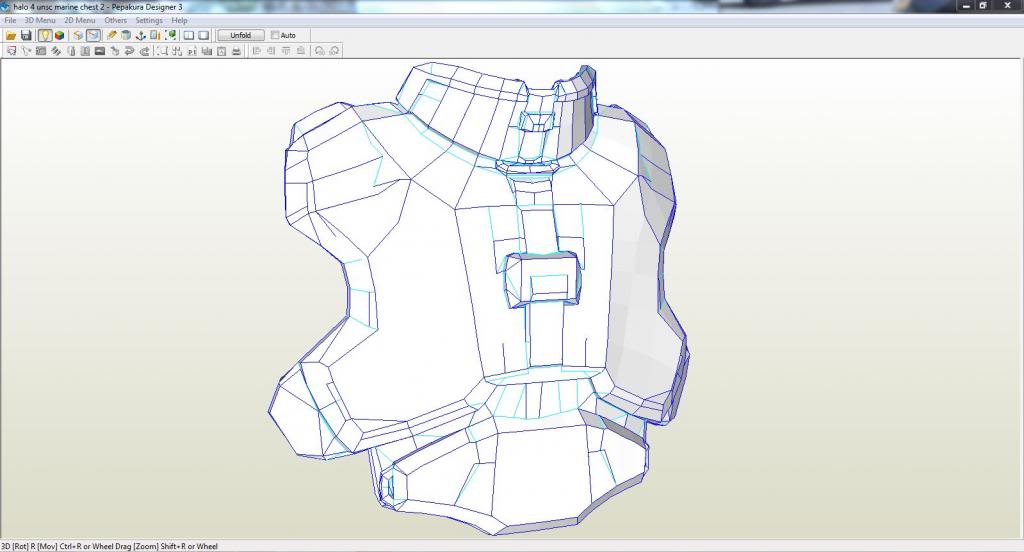
Task: Click the green cube with dotted frame icon
Action: (170, 35)
